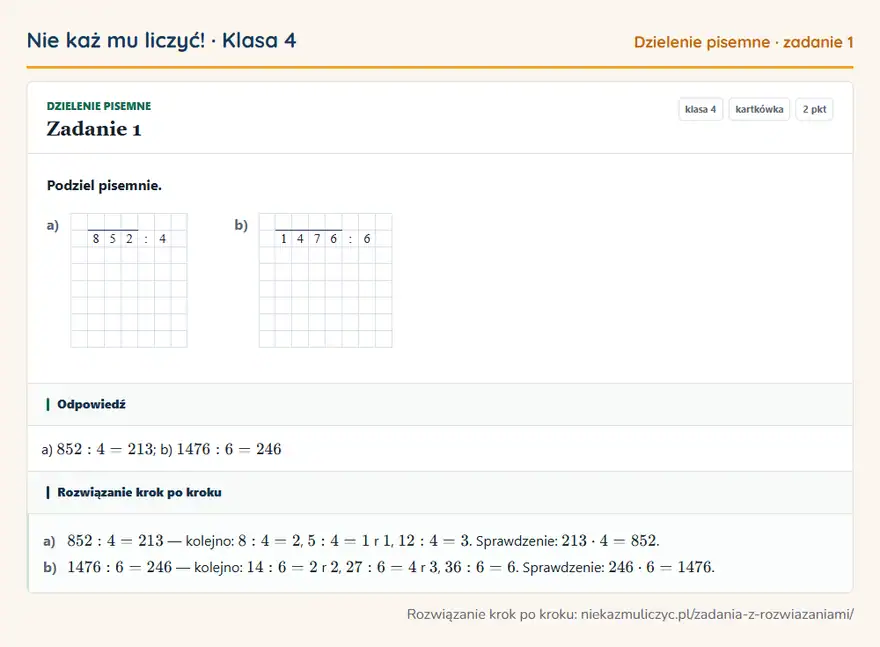Viewport: 880px width, 647px height.
Task: Click the division grid for 852 : 4
Action: click(129, 280)
